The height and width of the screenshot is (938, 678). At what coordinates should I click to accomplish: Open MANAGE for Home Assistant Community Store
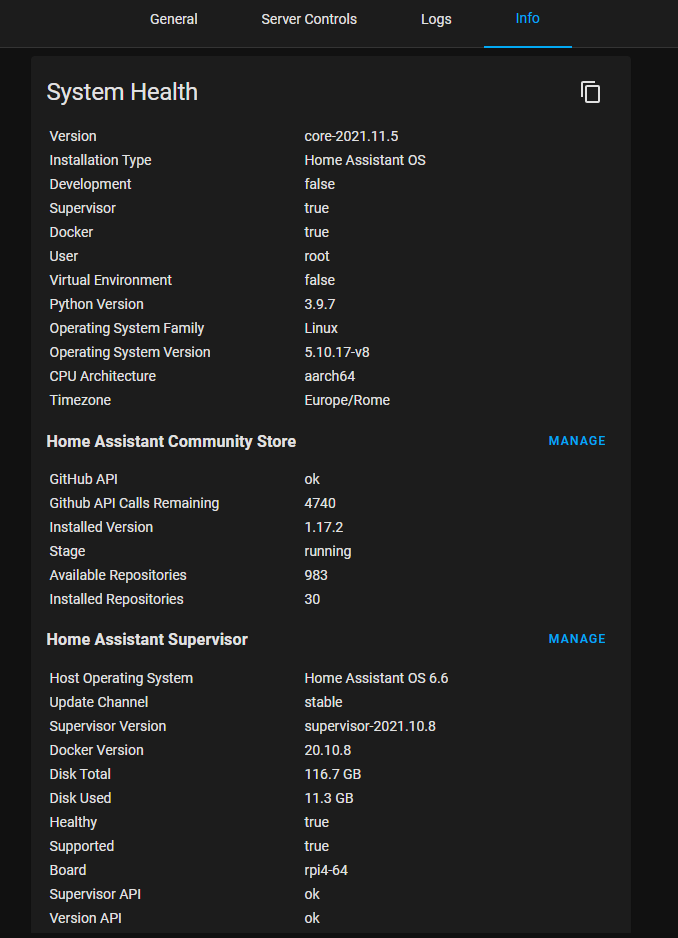[577, 440]
